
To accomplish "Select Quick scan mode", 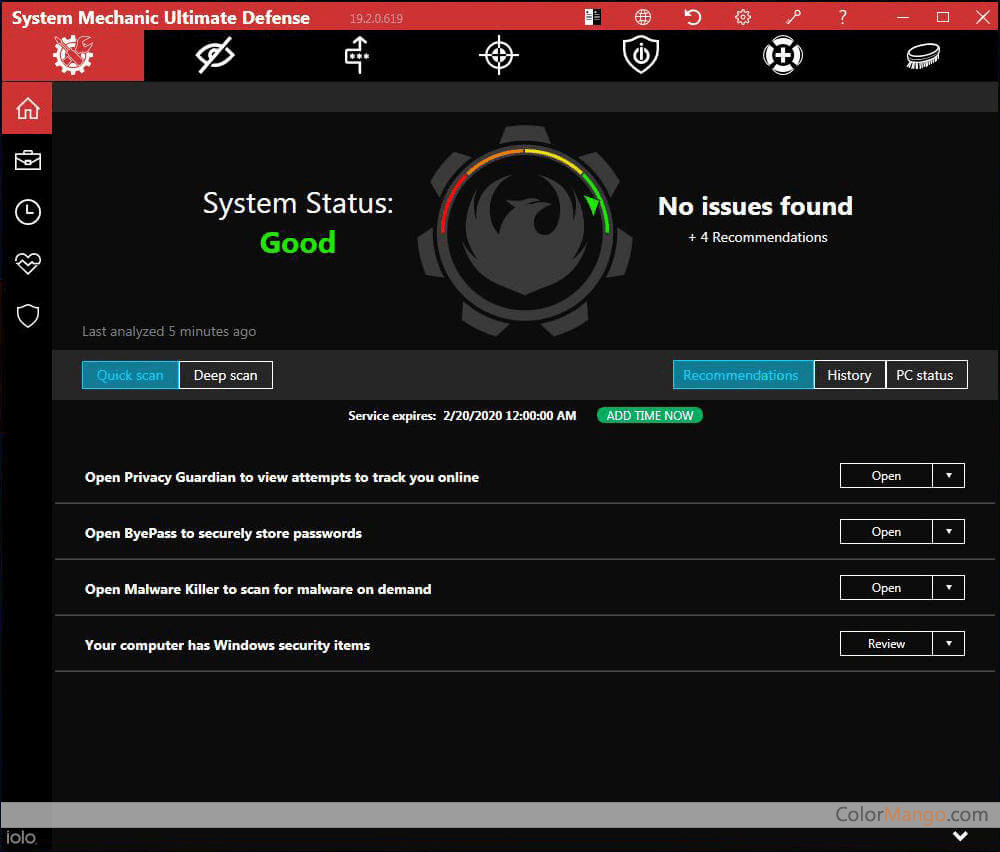I will click(x=130, y=375).
